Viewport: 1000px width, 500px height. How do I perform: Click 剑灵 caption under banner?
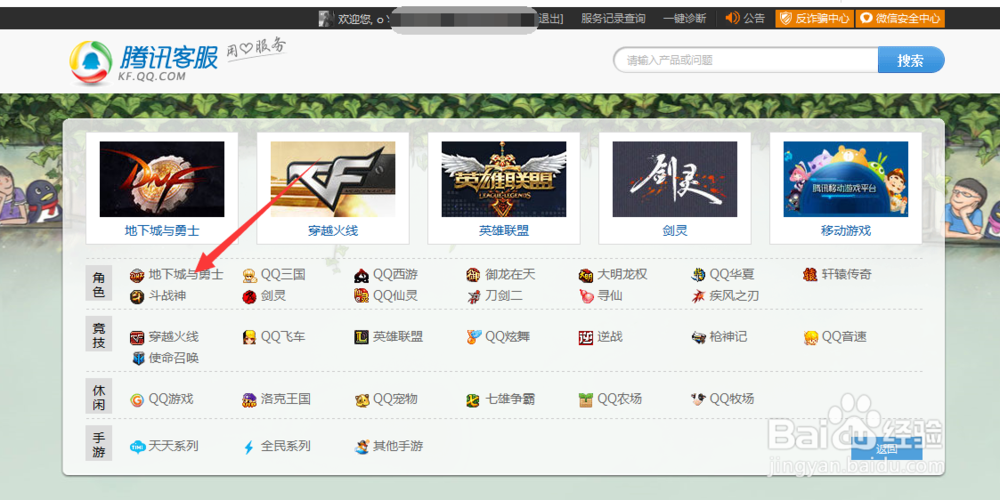point(675,231)
